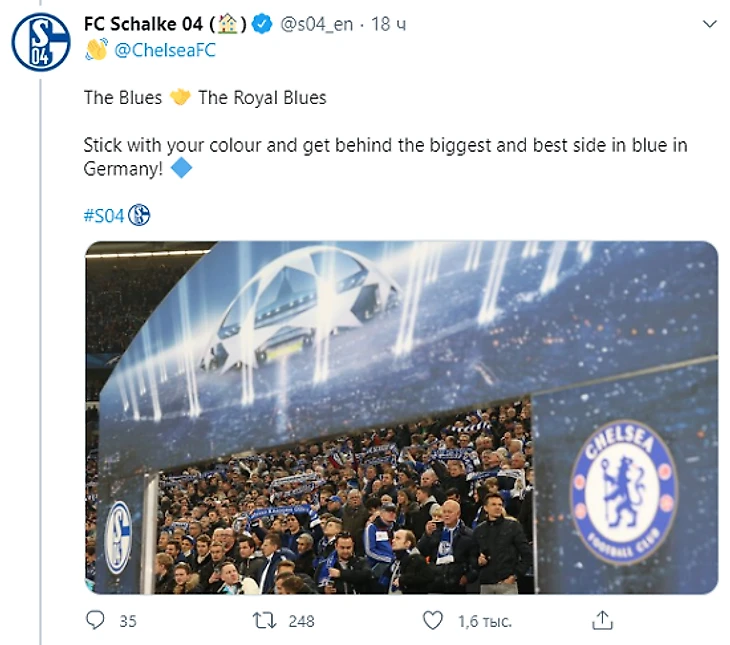
Task: Click the house emoji beside account name
Action: click(227, 24)
